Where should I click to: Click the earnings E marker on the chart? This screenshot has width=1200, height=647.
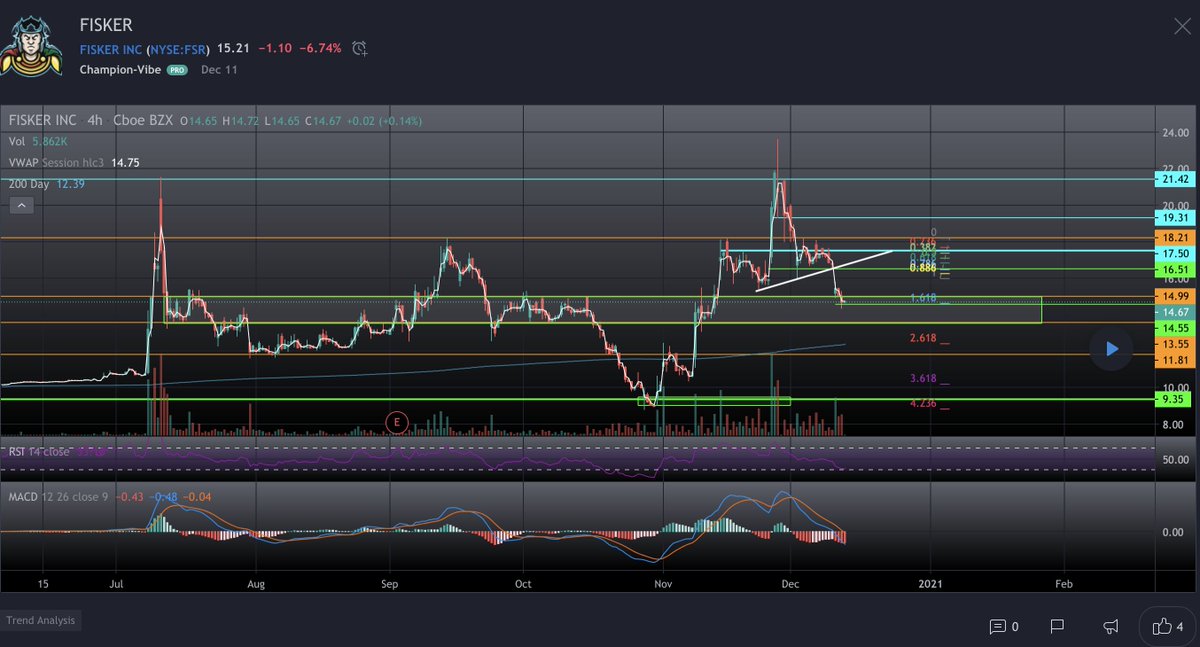(396, 422)
